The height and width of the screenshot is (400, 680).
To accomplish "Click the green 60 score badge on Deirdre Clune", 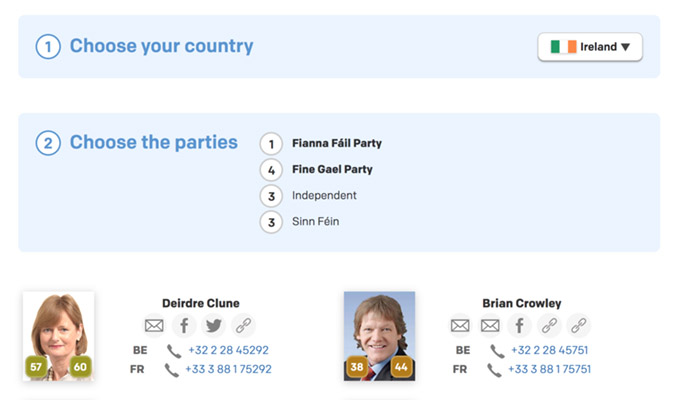I will coord(80,367).
